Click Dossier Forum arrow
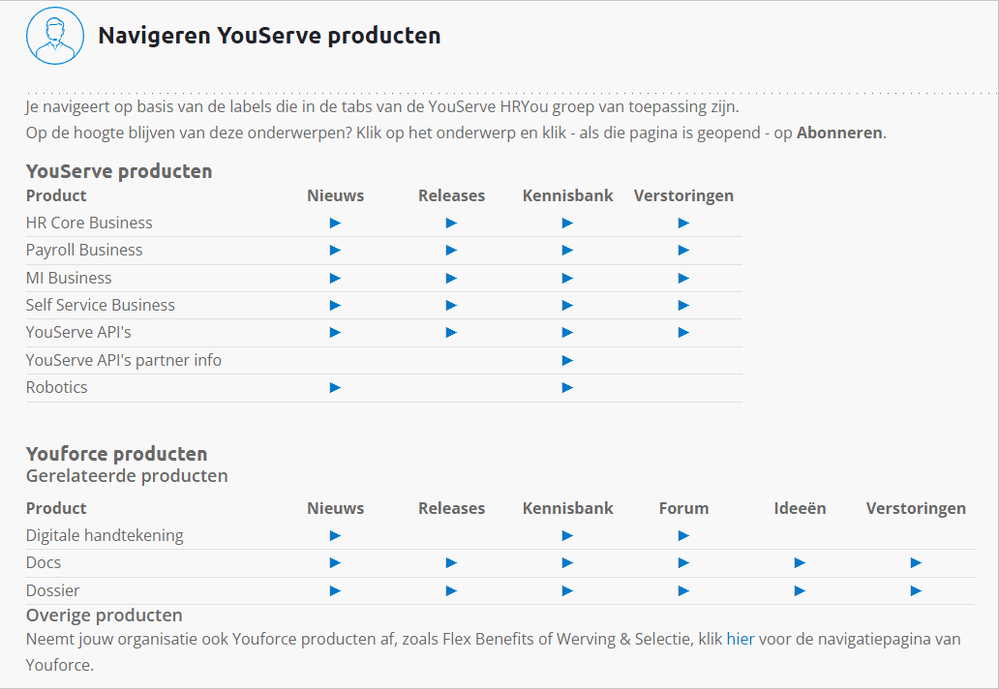 [x=683, y=591]
